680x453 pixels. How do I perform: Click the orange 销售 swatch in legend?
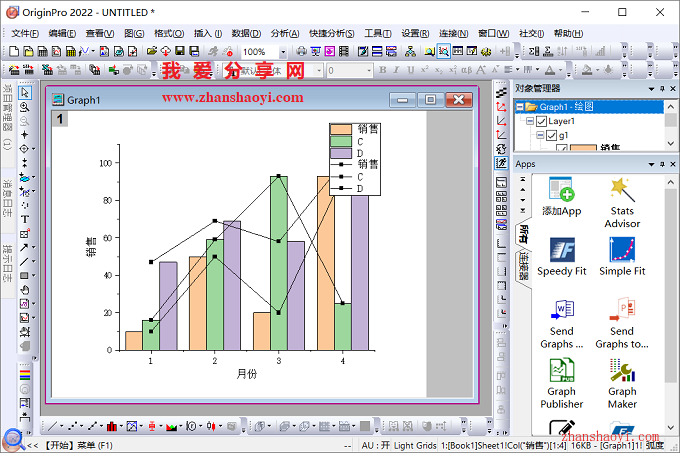click(x=341, y=129)
